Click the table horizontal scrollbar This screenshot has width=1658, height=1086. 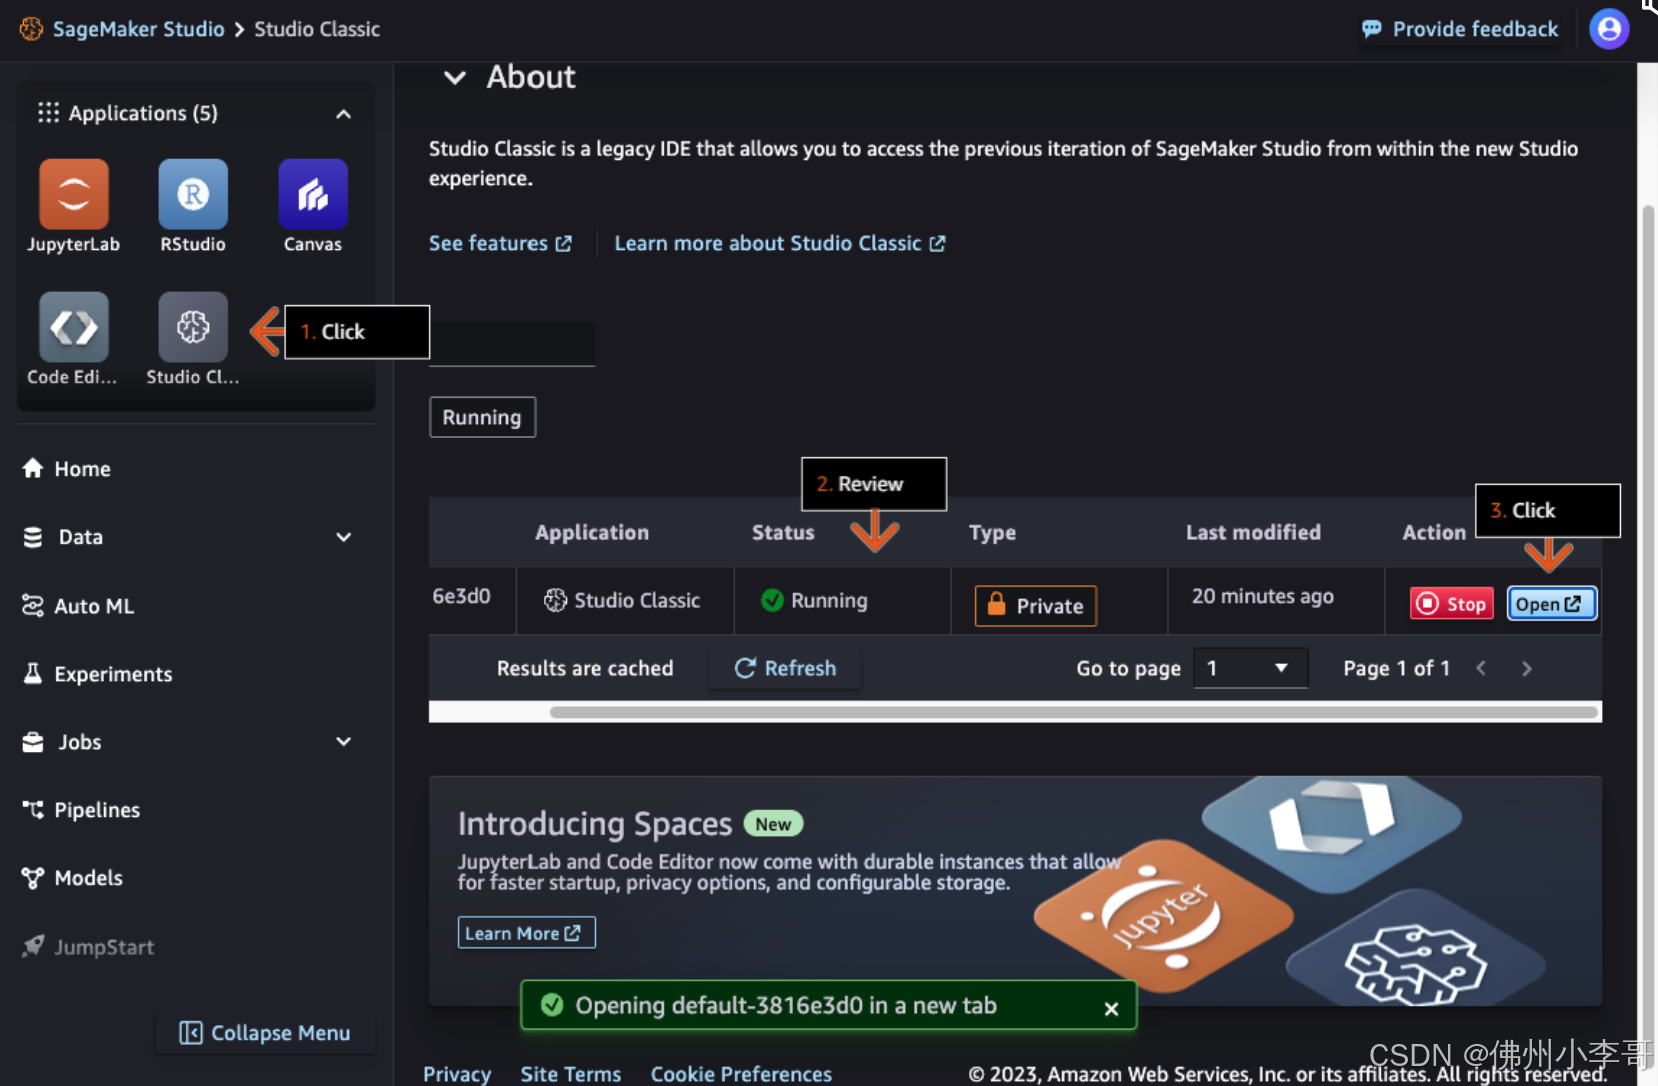click(1073, 712)
